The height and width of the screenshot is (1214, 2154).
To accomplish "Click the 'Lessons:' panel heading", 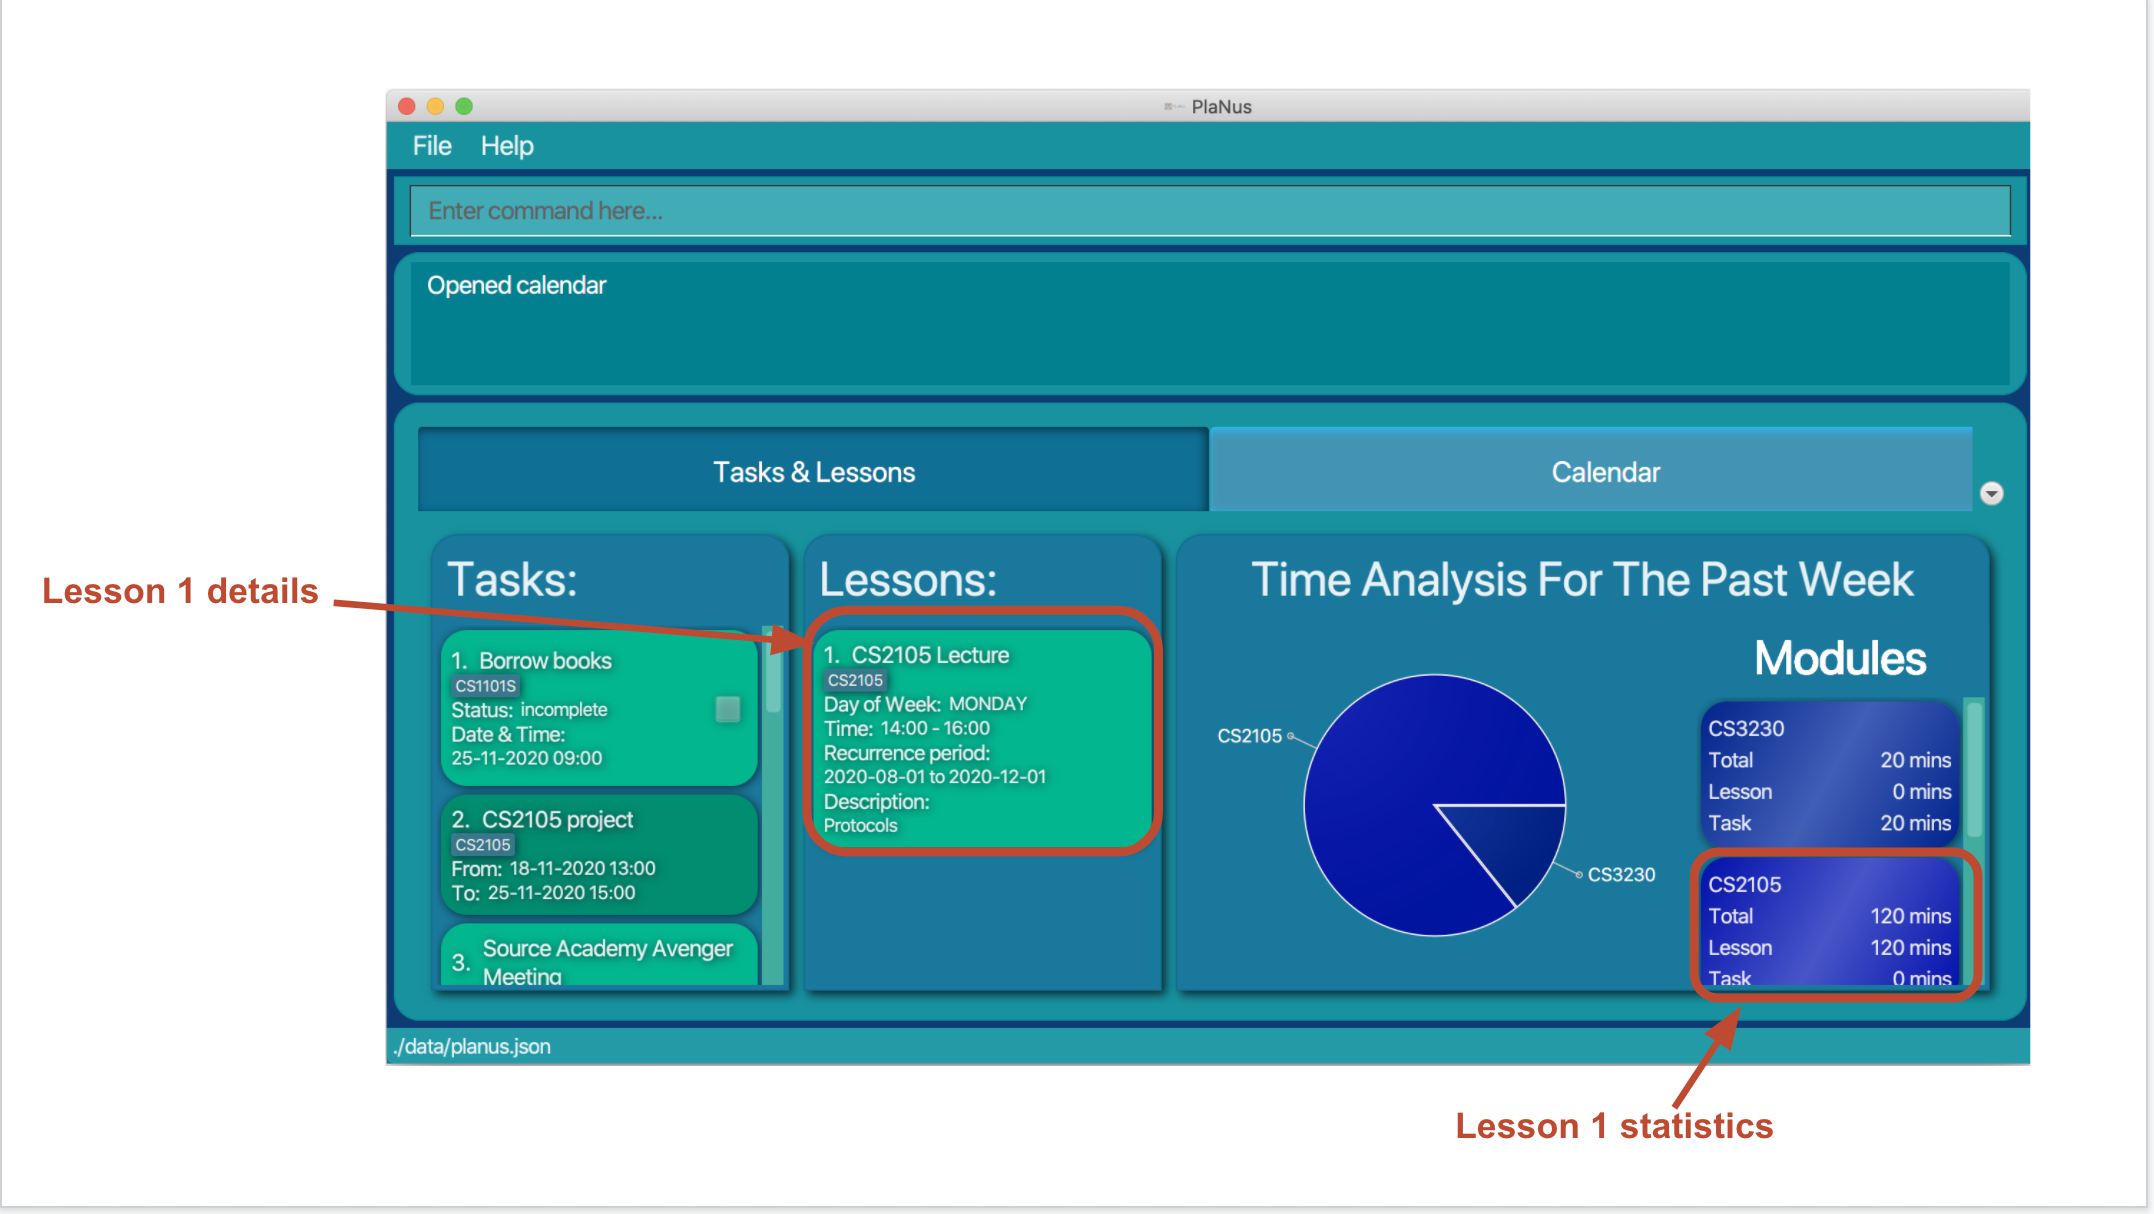I will (908, 580).
